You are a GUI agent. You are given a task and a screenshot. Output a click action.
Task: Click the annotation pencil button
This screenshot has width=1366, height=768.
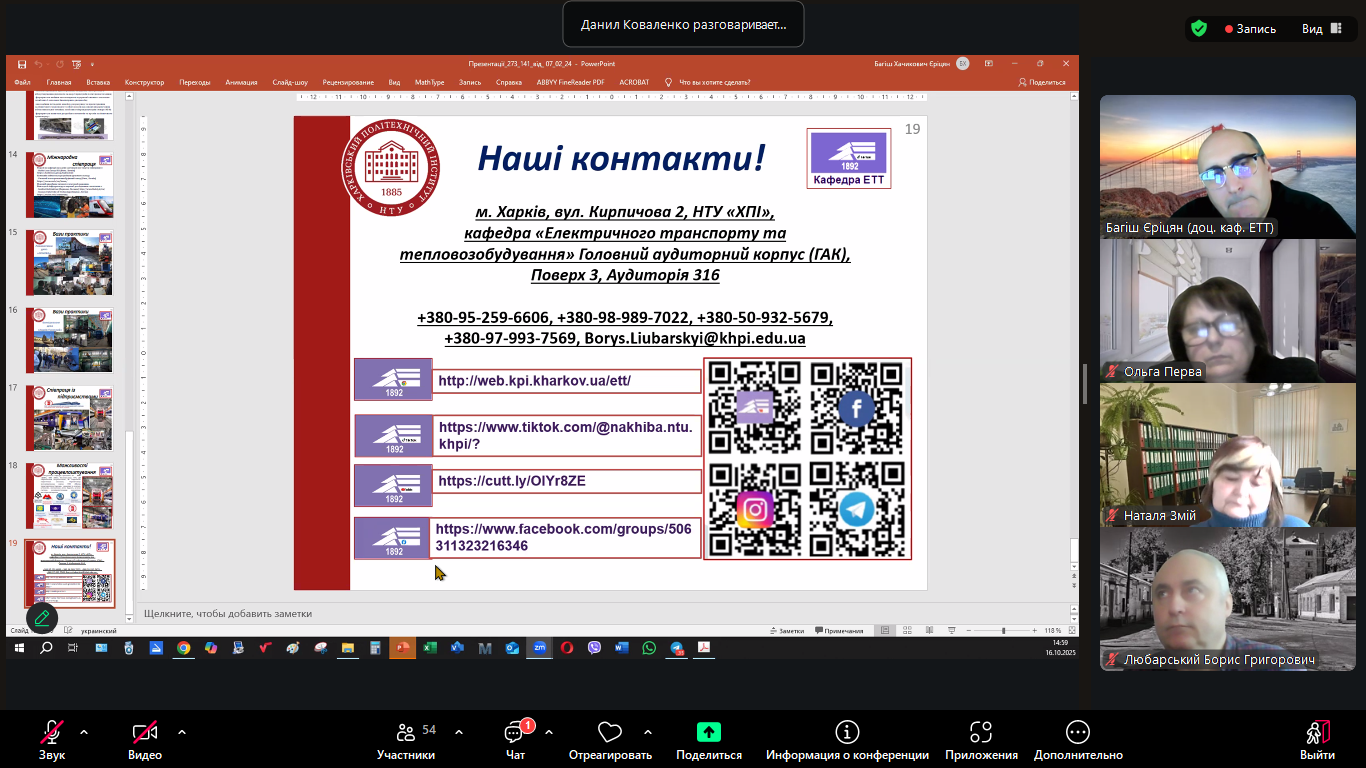(42, 617)
